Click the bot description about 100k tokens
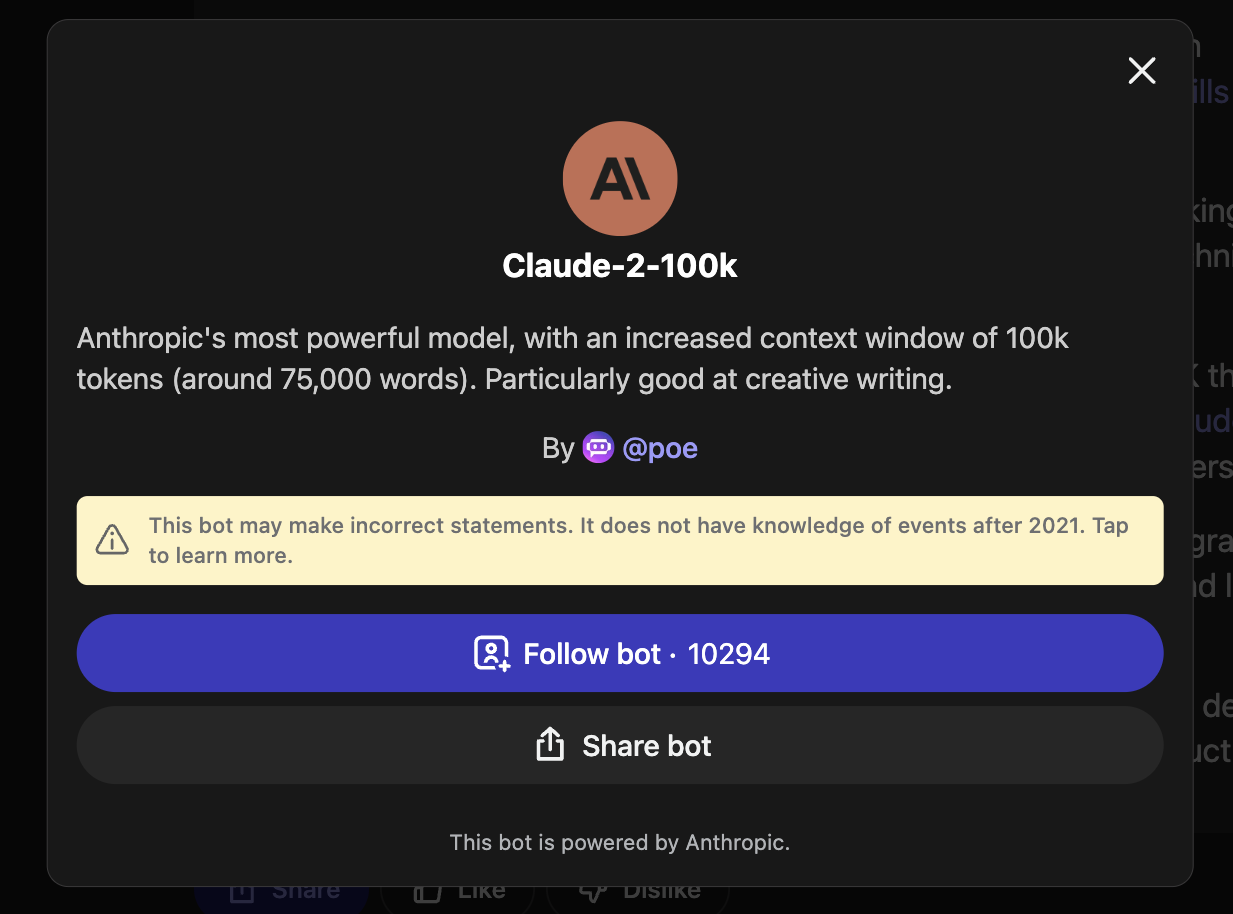This screenshot has width=1233, height=914. (x=573, y=359)
